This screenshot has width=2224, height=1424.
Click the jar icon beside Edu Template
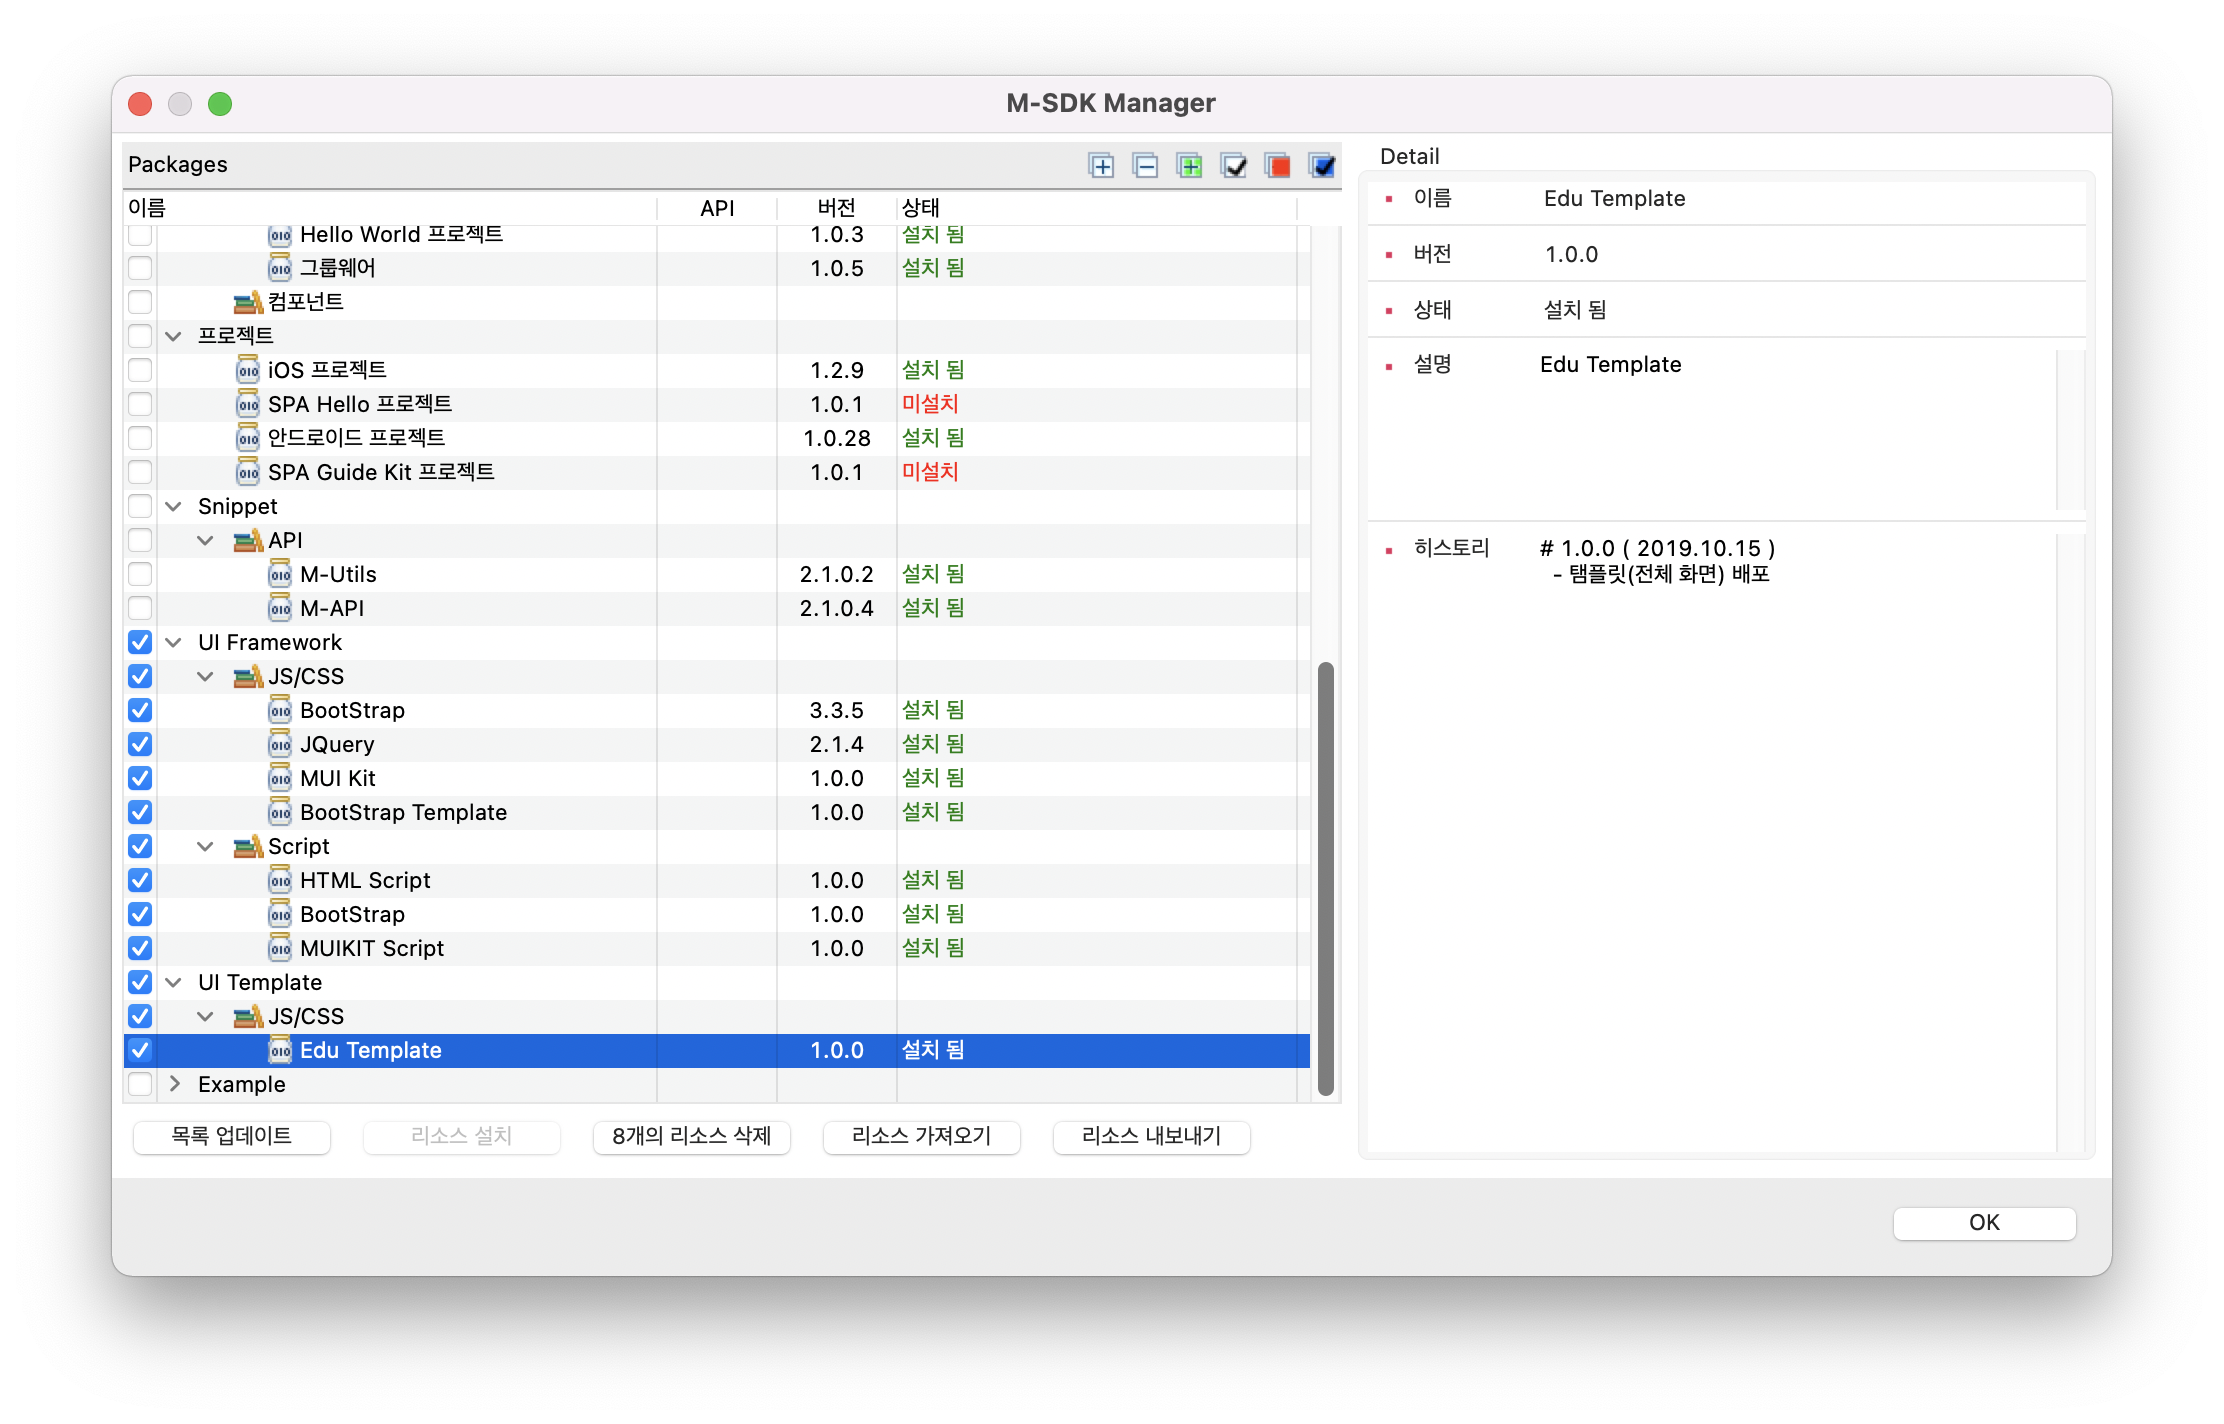tap(281, 1050)
